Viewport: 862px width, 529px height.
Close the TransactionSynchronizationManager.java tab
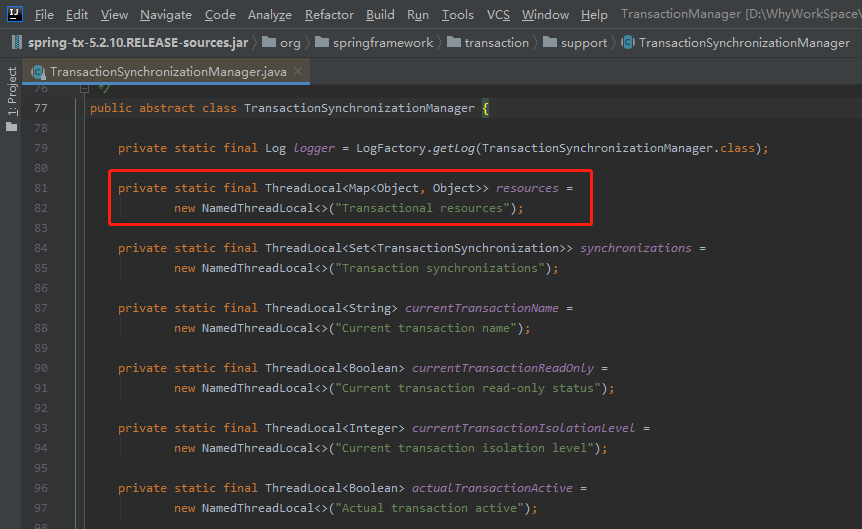tap(298, 72)
